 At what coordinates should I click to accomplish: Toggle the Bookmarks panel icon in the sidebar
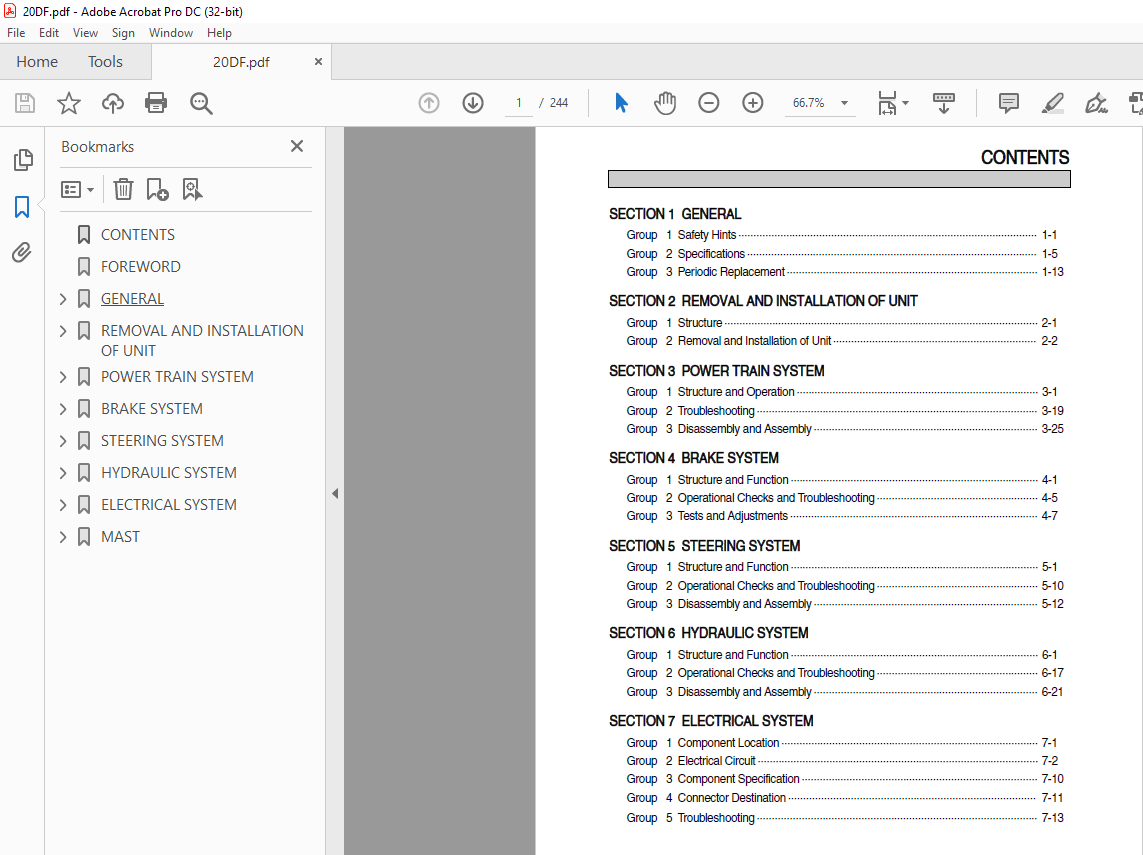22,207
